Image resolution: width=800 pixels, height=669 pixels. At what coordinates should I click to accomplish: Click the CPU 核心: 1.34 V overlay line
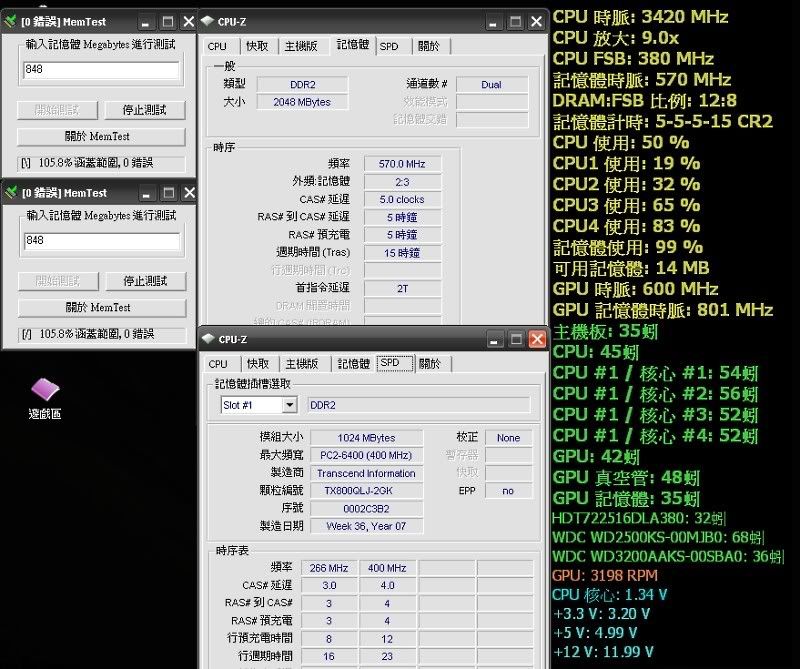(x=609, y=594)
